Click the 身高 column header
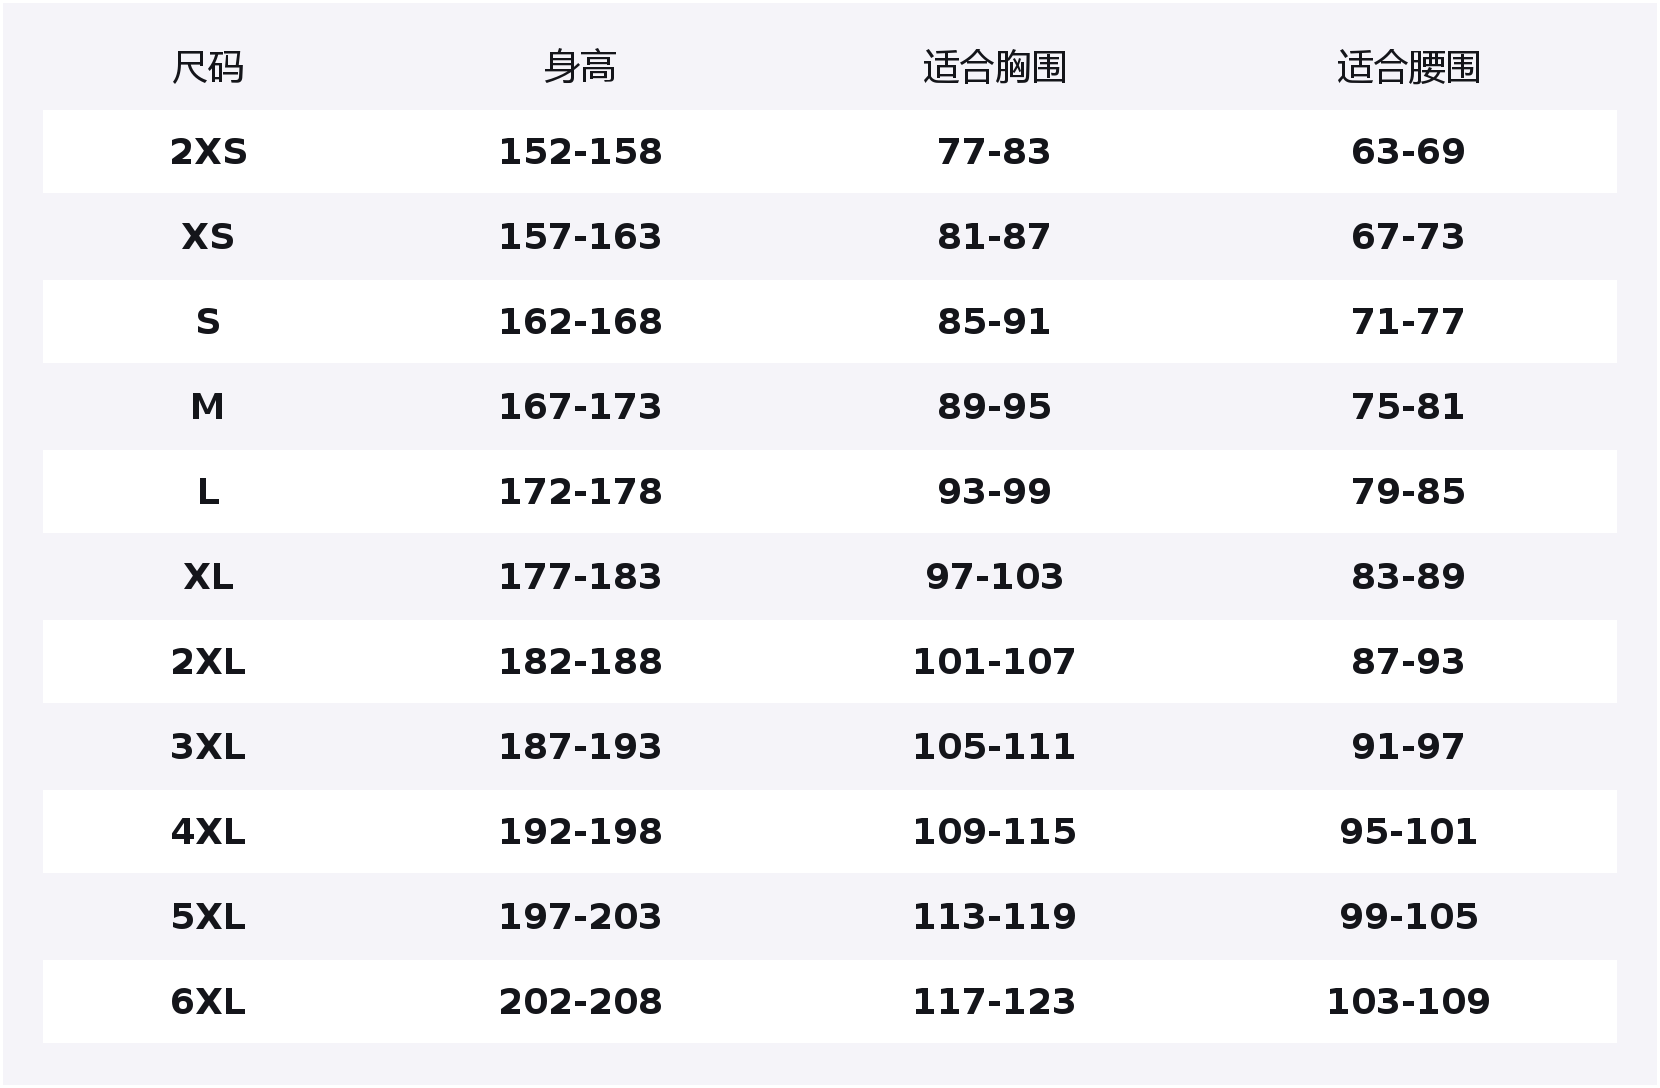This screenshot has width=1660, height=1088. (580, 68)
